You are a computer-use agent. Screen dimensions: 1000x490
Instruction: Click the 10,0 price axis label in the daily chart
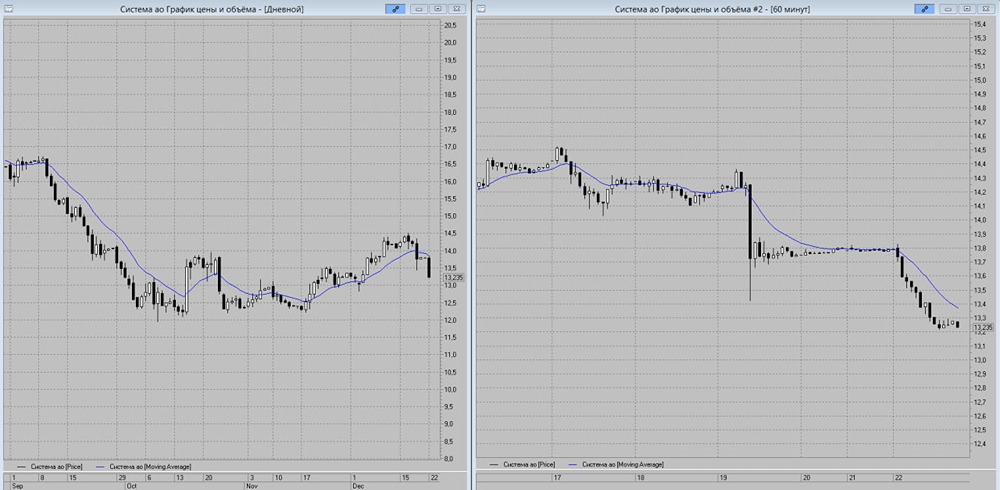pyautogui.click(x=450, y=389)
